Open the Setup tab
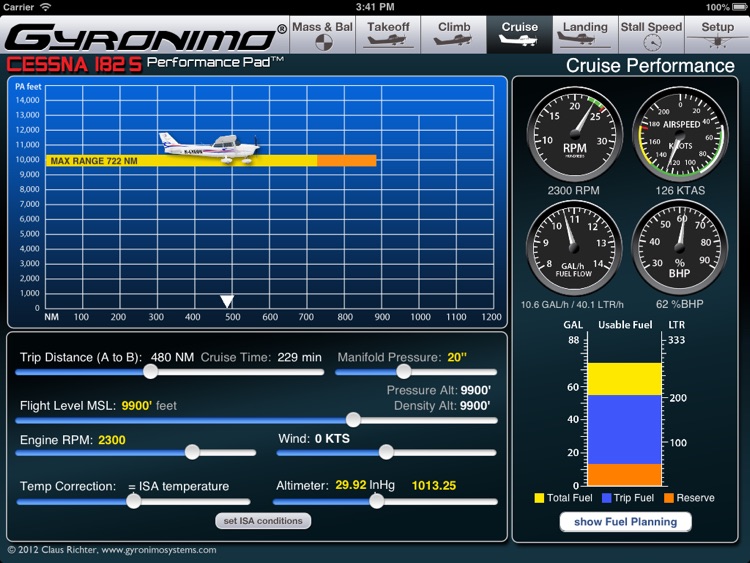The image size is (750, 563). pos(717,34)
